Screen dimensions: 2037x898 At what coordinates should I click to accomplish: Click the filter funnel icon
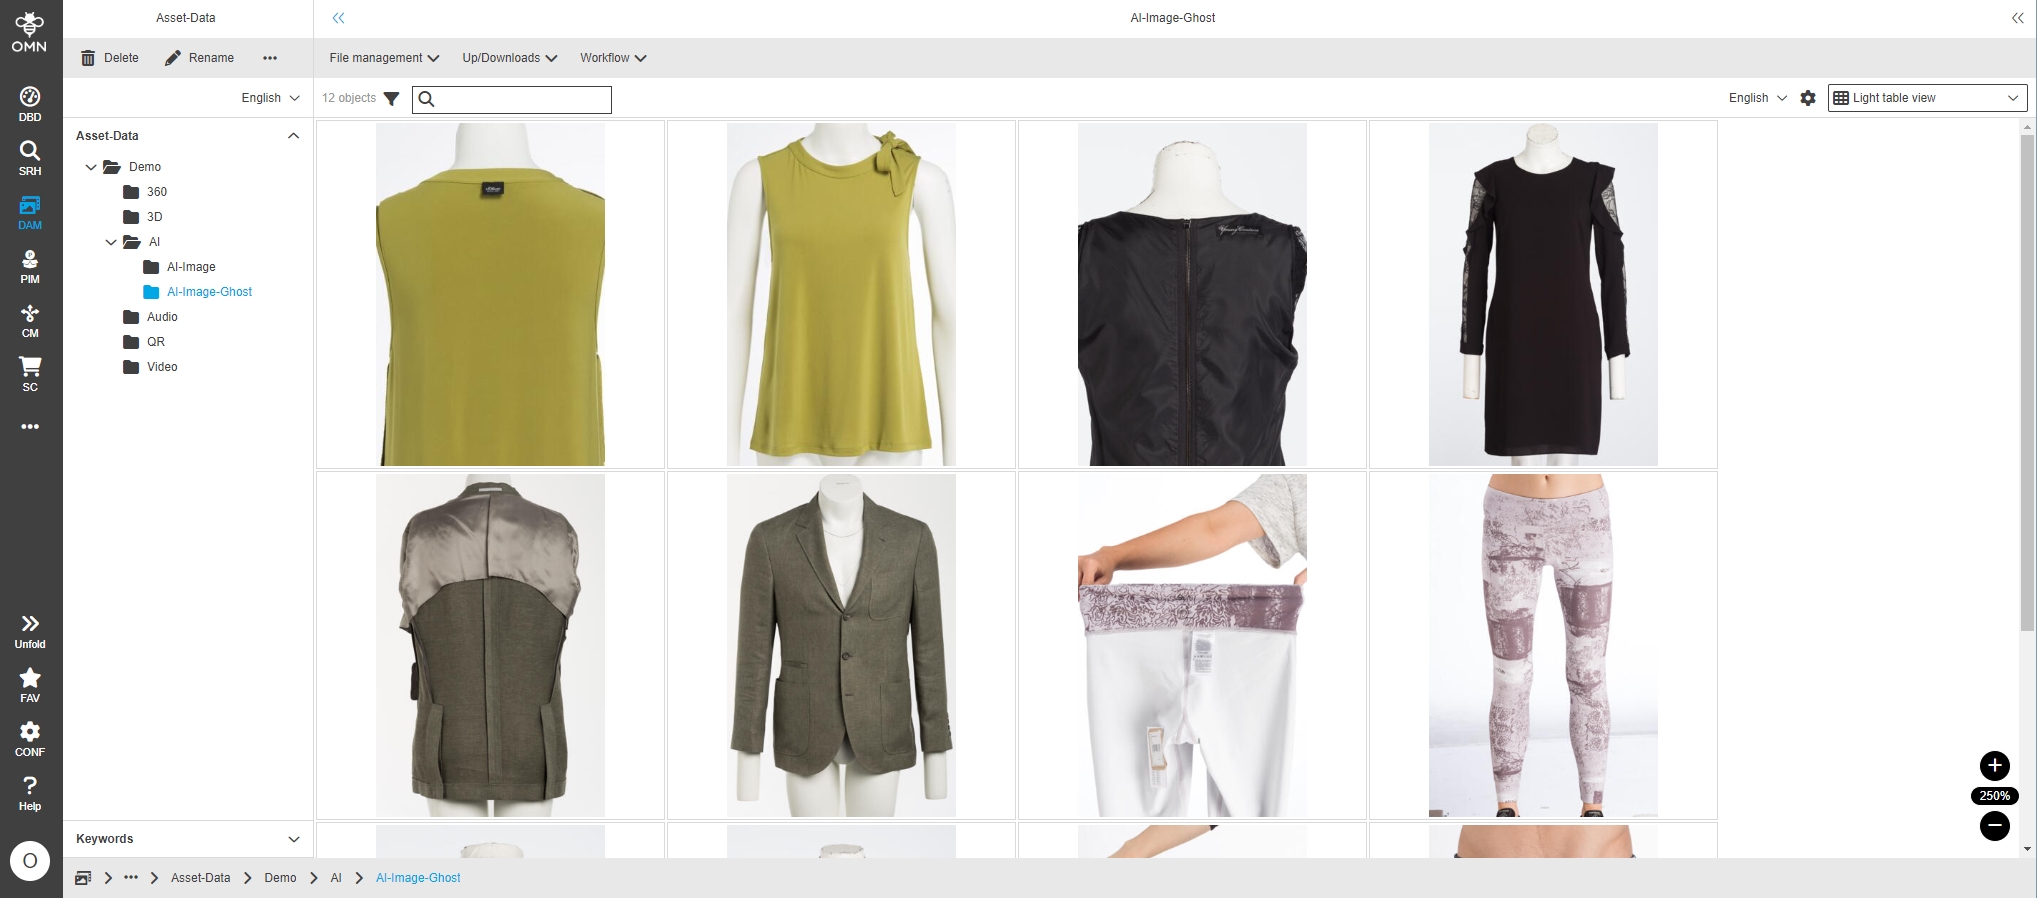392,98
